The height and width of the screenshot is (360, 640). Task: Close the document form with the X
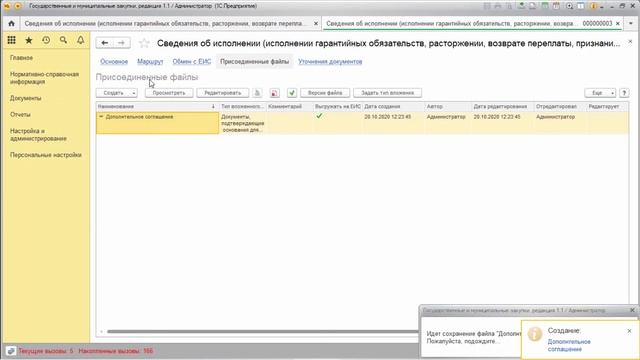[x=630, y=42]
